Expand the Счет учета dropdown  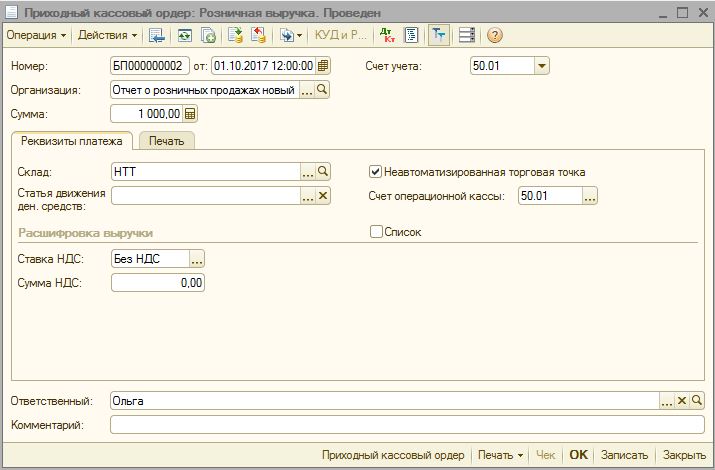[x=541, y=67]
